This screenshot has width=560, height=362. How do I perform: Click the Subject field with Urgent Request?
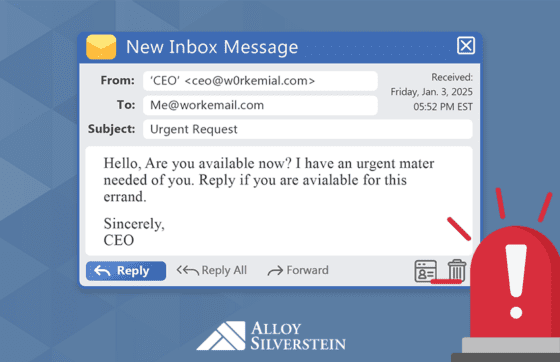(308, 129)
